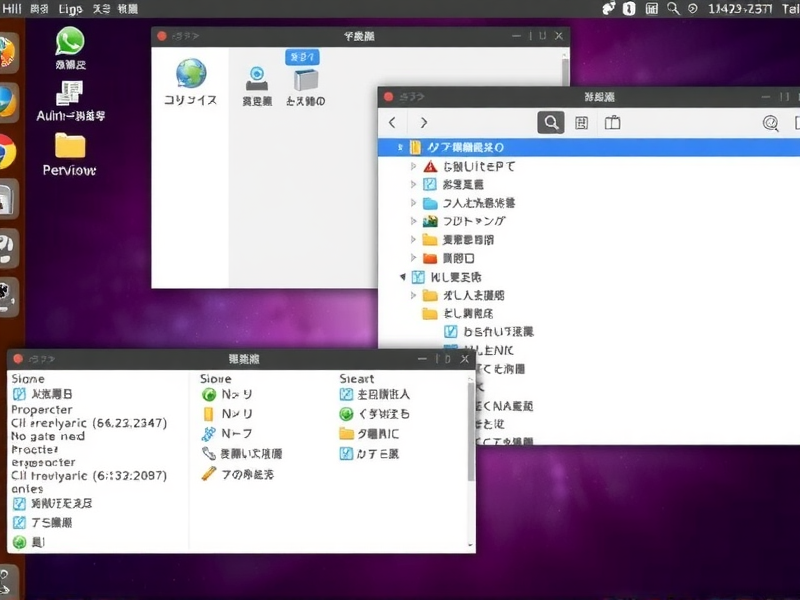Click the book-shaped icon in file browser toolbar
Viewport: 800px width, 600px height.
coord(613,122)
